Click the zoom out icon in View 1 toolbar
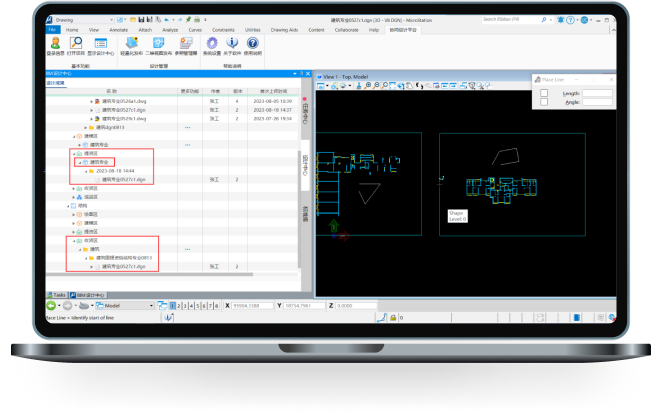The height and width of the screenshot is (414, 663). pyautogui.click(x=376, y=86)
